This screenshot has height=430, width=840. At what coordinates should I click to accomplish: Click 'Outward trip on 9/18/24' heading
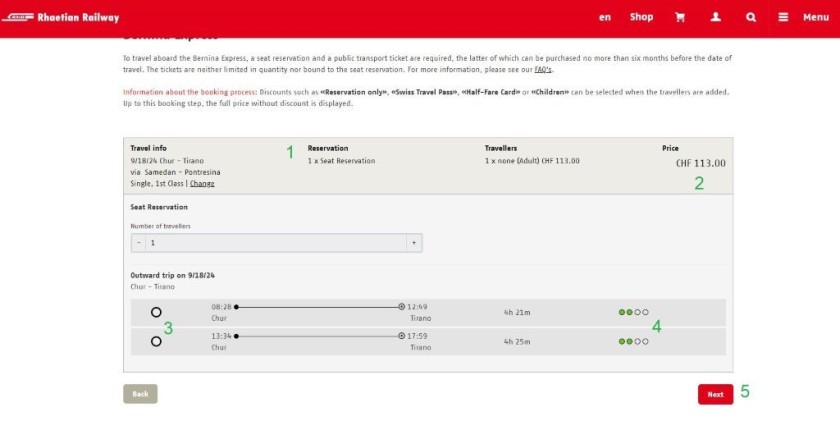point(172,275)
